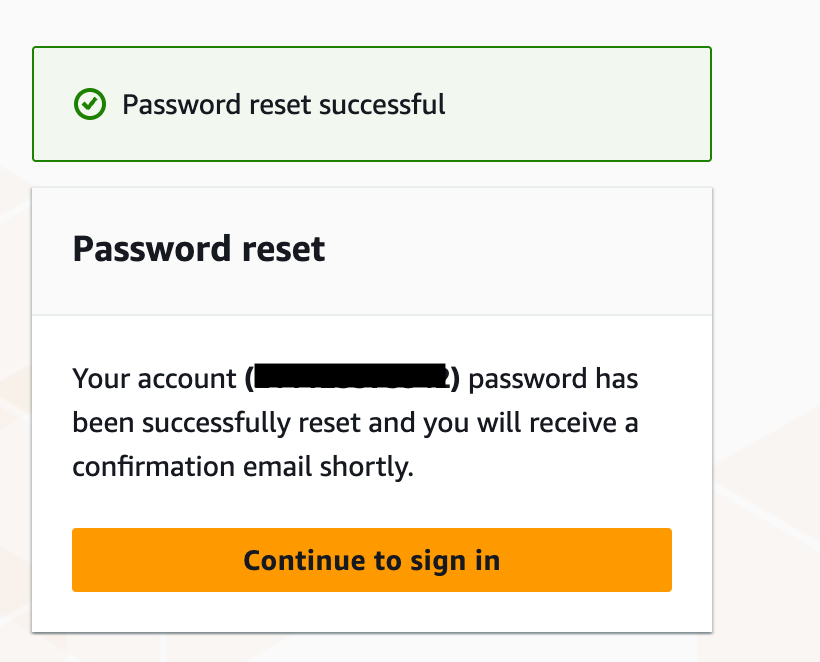This screenshot has width=820, height=662.
Task: Click the word "email" in the message
Action: tap(277, 466)
